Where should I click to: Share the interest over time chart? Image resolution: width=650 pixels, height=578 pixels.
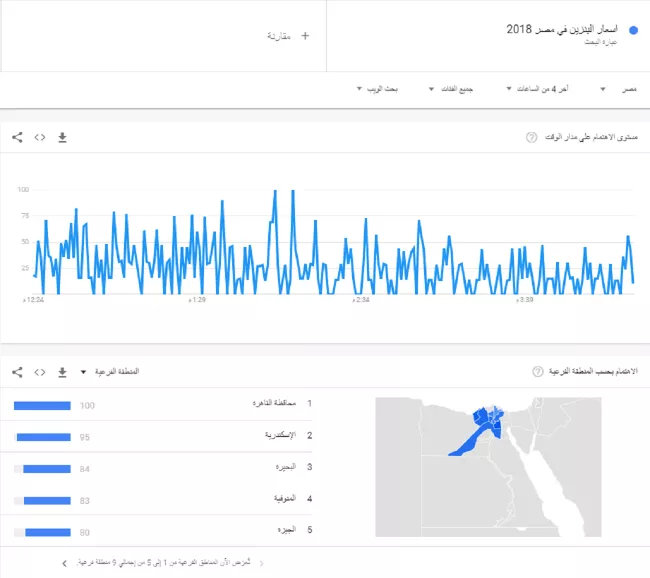tap(17, 137)
